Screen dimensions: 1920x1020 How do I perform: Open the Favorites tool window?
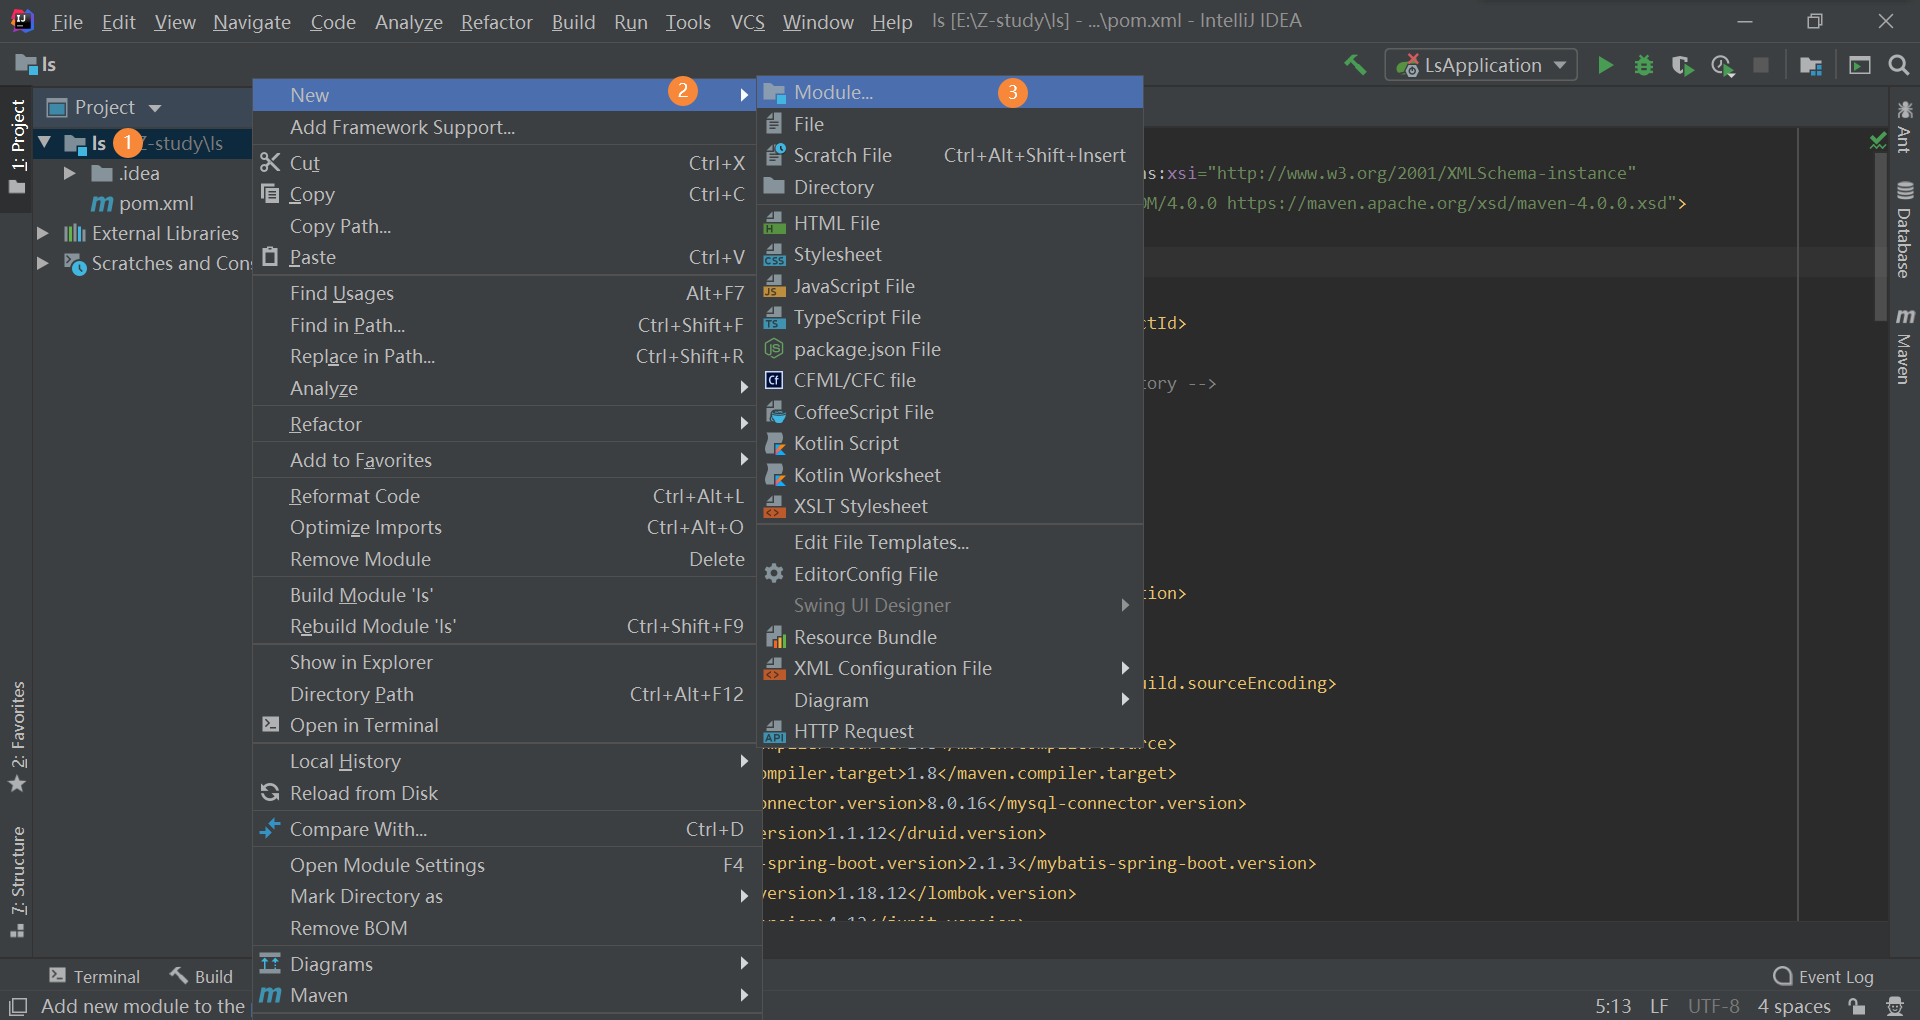point(17,737)
